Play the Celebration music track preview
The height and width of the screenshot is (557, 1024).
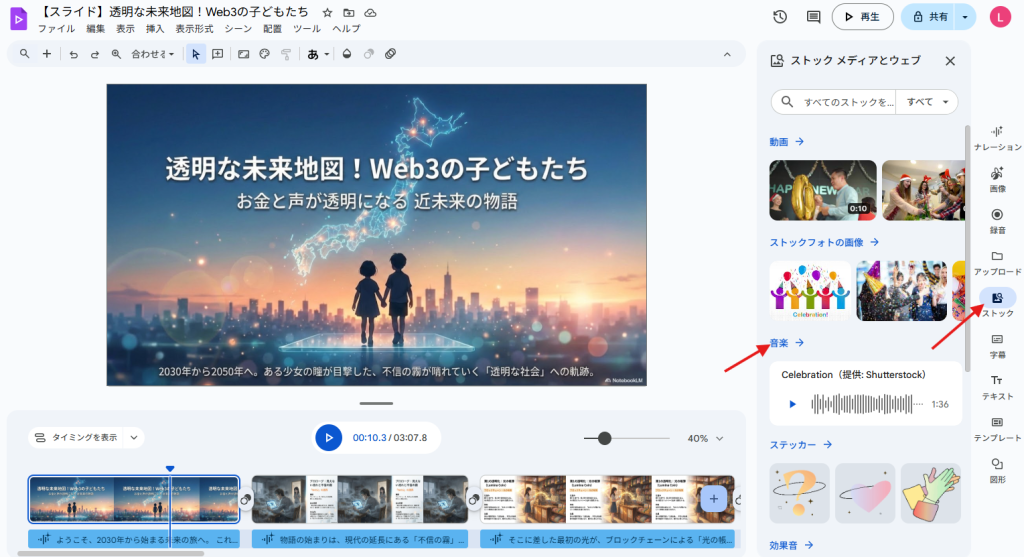(793, 404)
